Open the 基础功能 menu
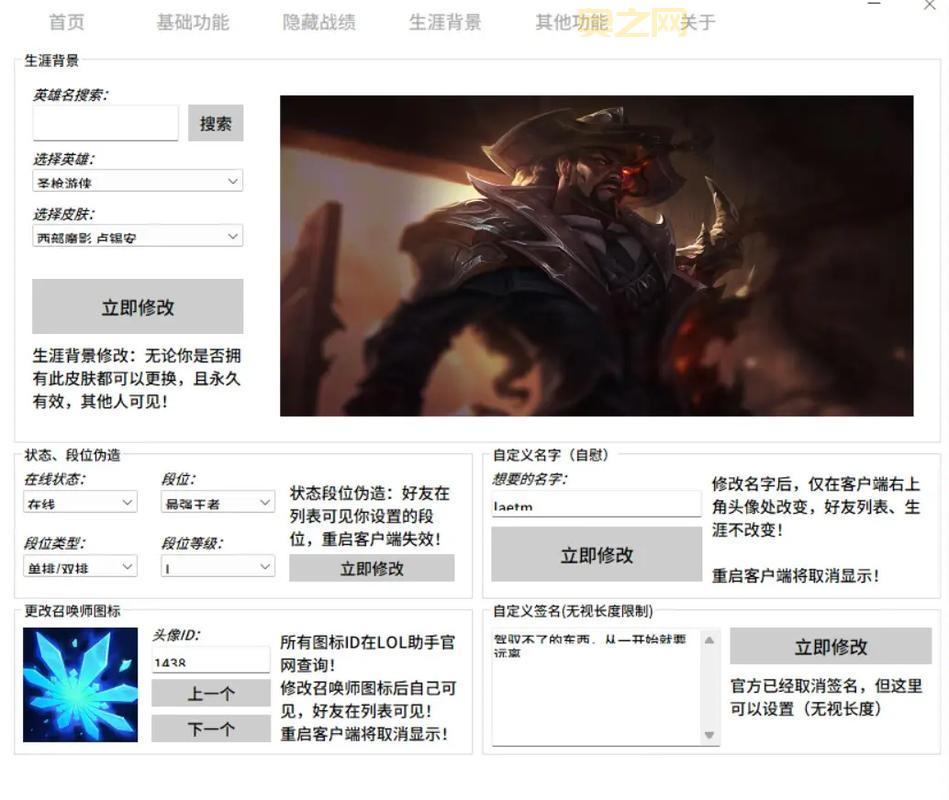Viewport: 949px width, 800px height. coord(193,22)
